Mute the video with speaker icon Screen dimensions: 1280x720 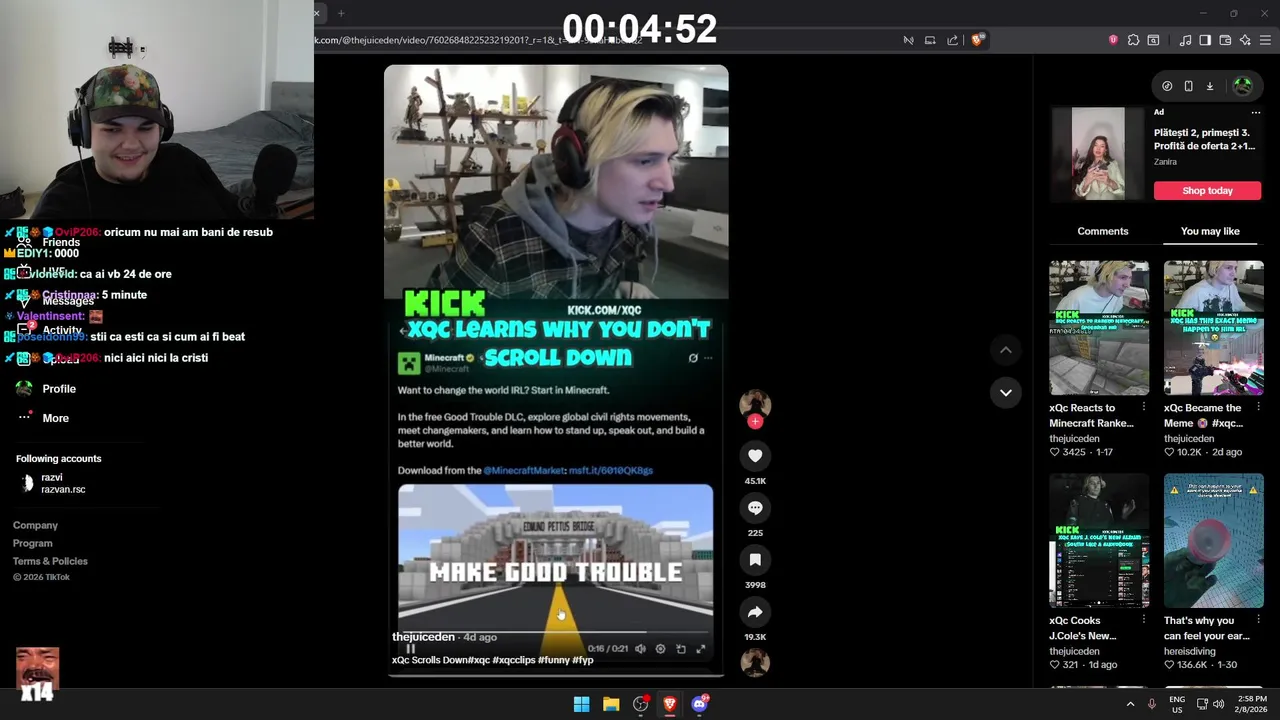point(640,649)
